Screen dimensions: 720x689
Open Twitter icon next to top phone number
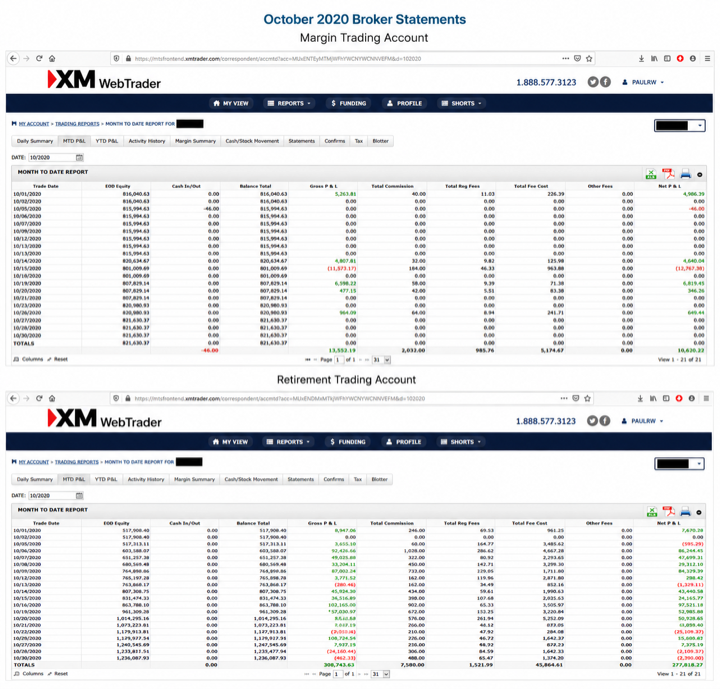coord(593,82)
